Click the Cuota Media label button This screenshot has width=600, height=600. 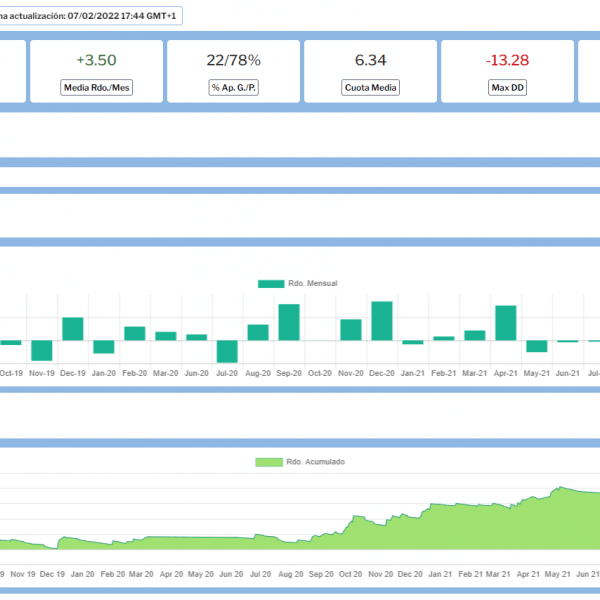370,88
